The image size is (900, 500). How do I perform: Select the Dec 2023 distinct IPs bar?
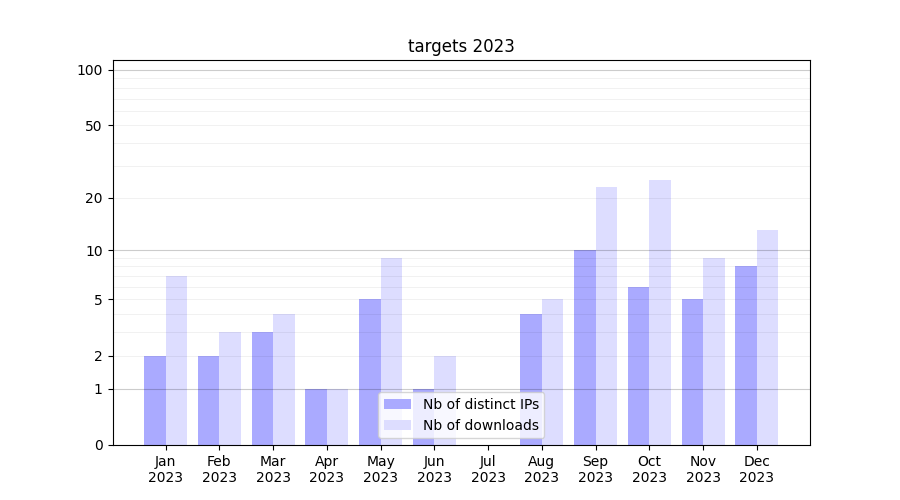[x=746, y=355]
